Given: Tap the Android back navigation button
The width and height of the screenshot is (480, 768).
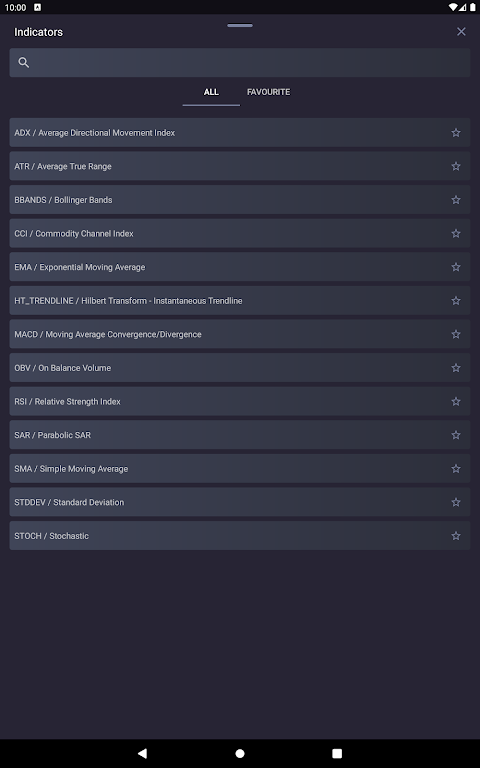Looking at the screenshot, I should tap(142, 753).
